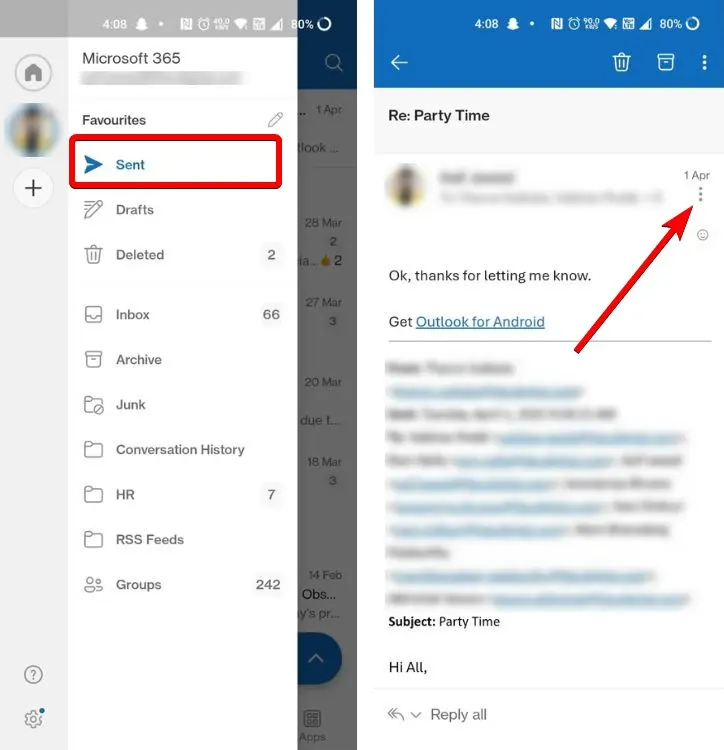Tap the Microsoft 365 account header
The width and height of the screenshot is (724, 750).
(x=163, y=67)
